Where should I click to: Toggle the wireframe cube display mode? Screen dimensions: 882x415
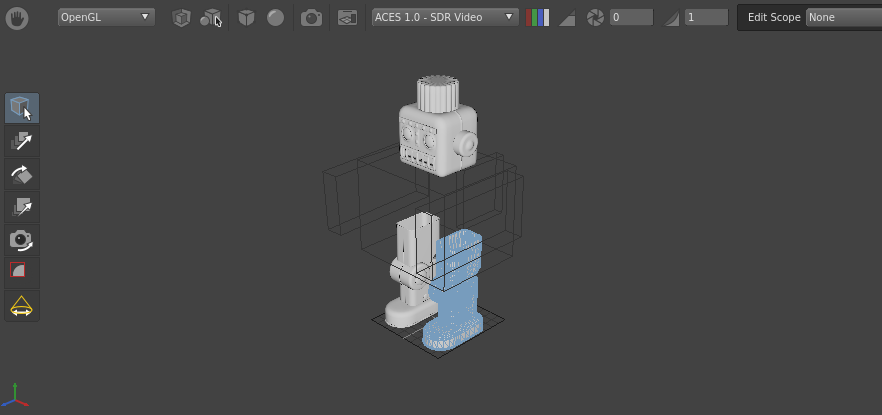[x=181, y=18]
